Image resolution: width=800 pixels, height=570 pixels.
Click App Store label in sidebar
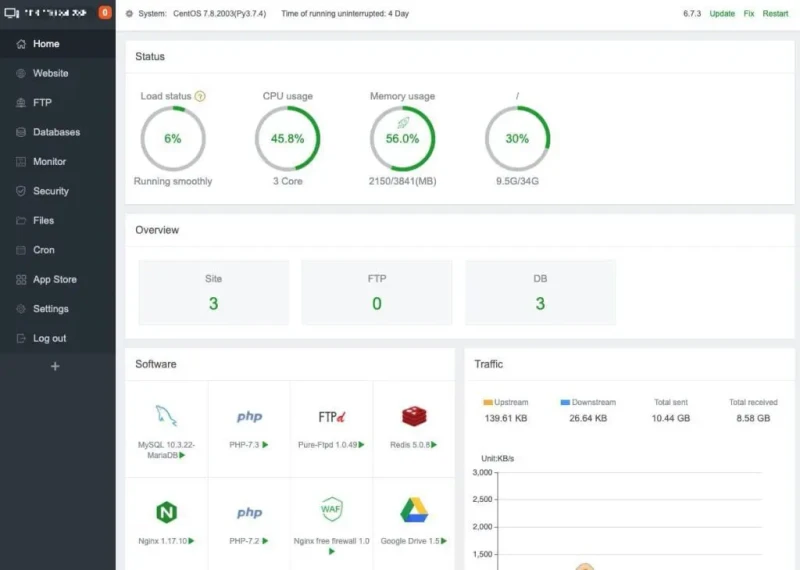[55, 280]
